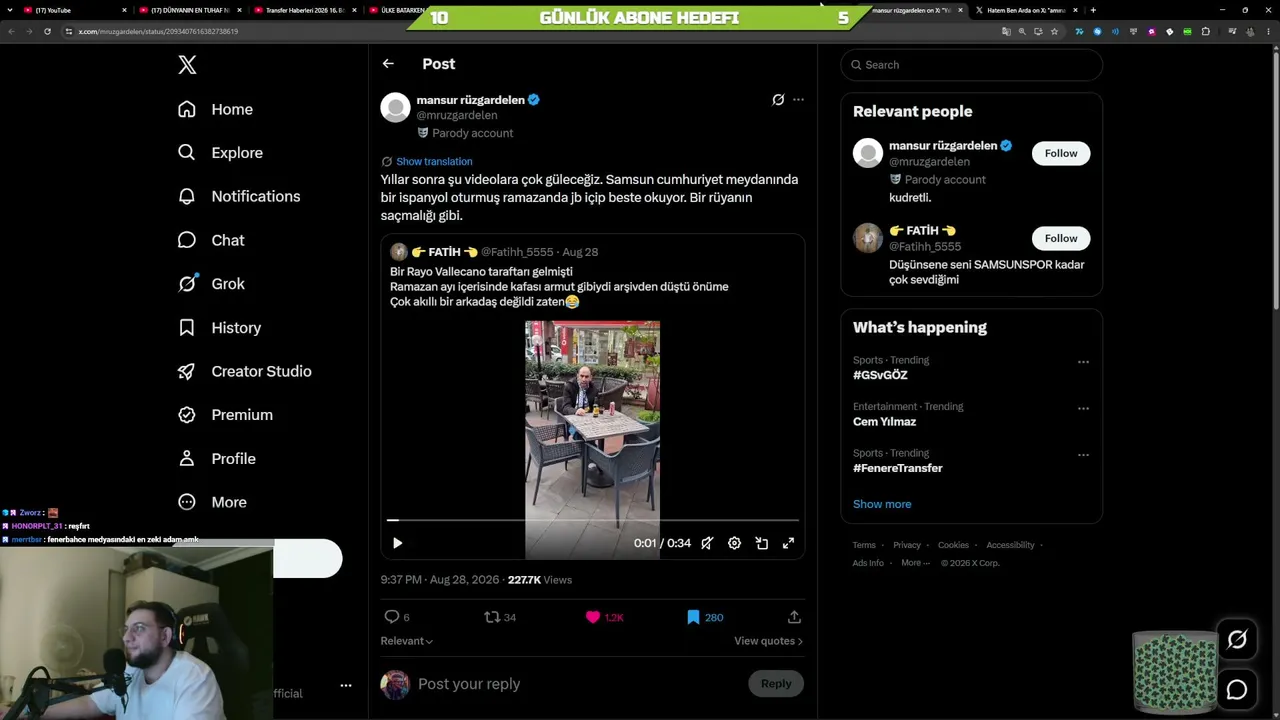The height and width of the screenshot is (720, 1280).
Task: Switch to the Transfer Haberleri 2026 tab
Action: (x=305, y=10)
